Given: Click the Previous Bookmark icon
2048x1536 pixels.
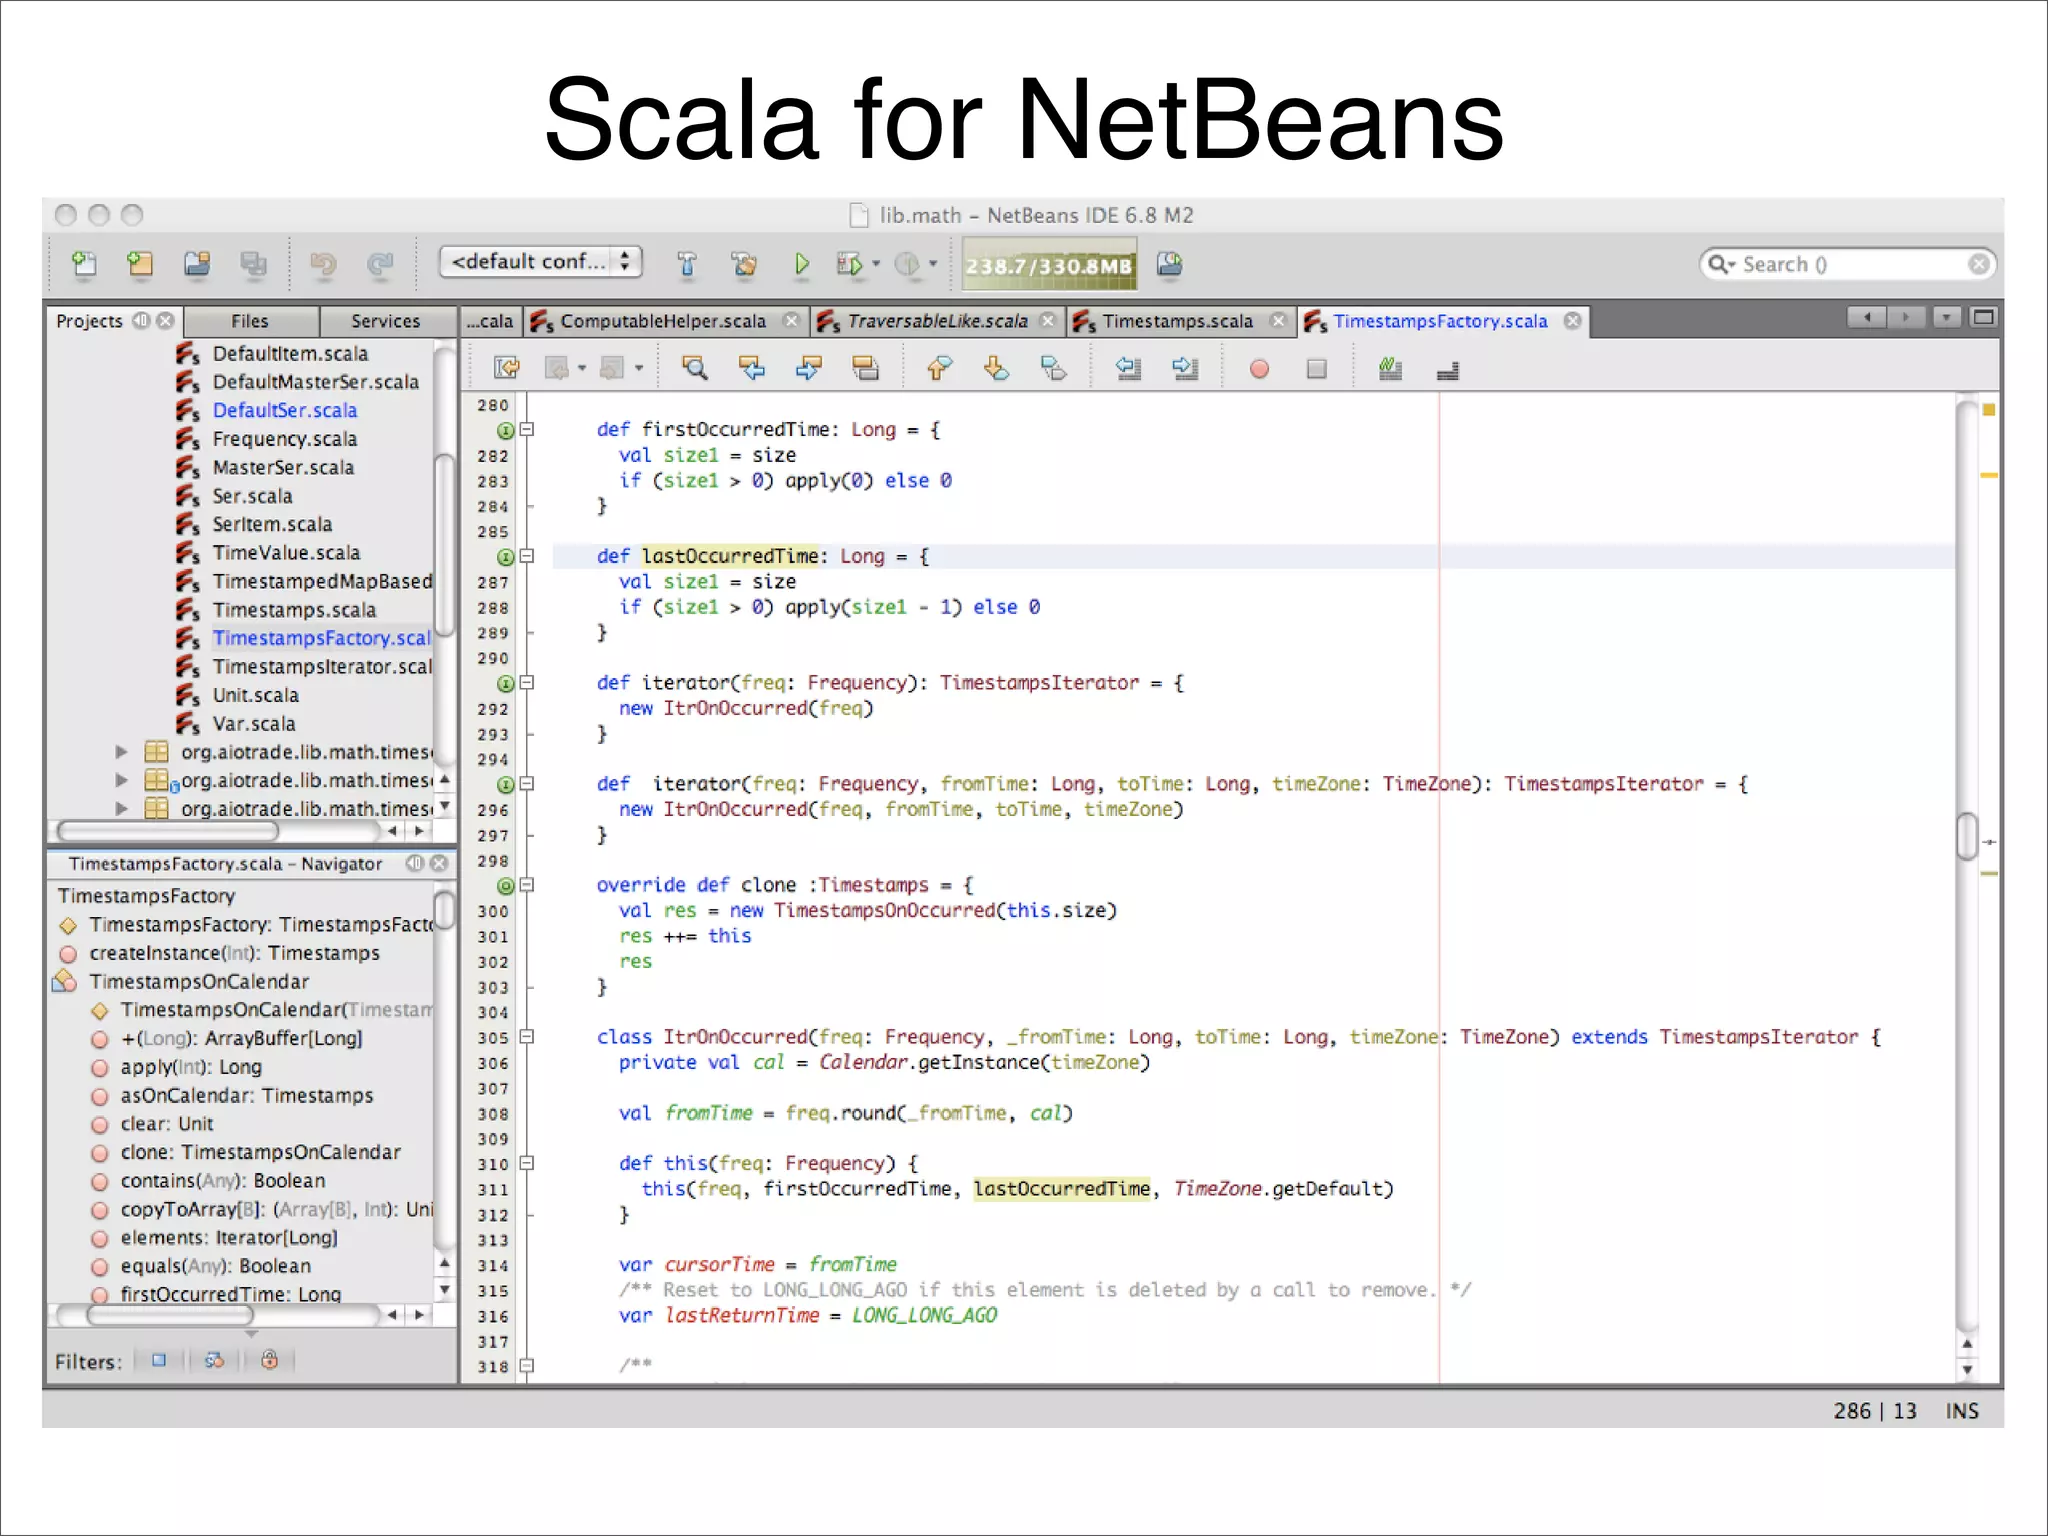Looking at the screenshot, I should coord(938,368).
